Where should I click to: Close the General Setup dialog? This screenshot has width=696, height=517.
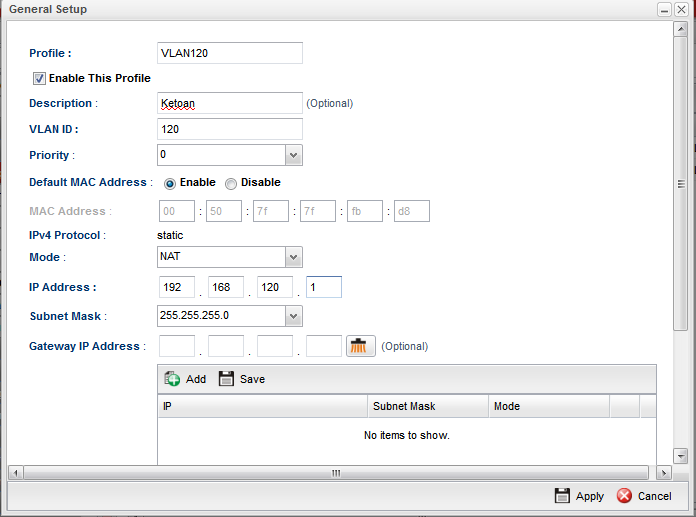click(x=681, y=9)
